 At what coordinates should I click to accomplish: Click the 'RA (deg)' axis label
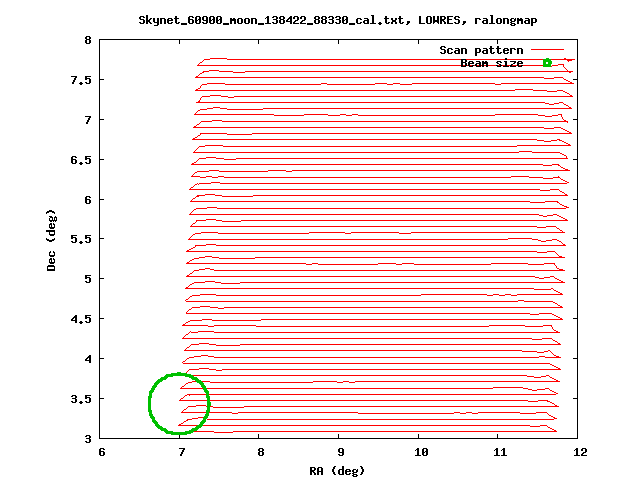[x=337, y=471]
